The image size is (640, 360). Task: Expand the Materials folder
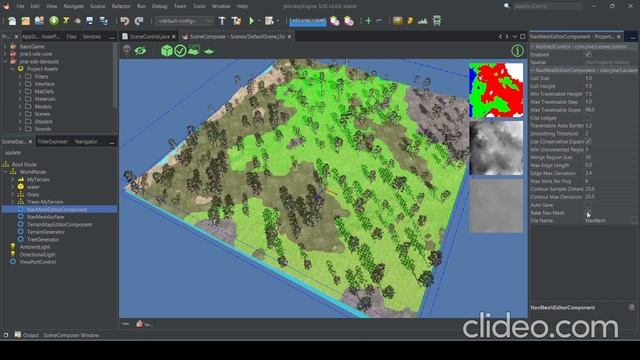coord(20,99)
